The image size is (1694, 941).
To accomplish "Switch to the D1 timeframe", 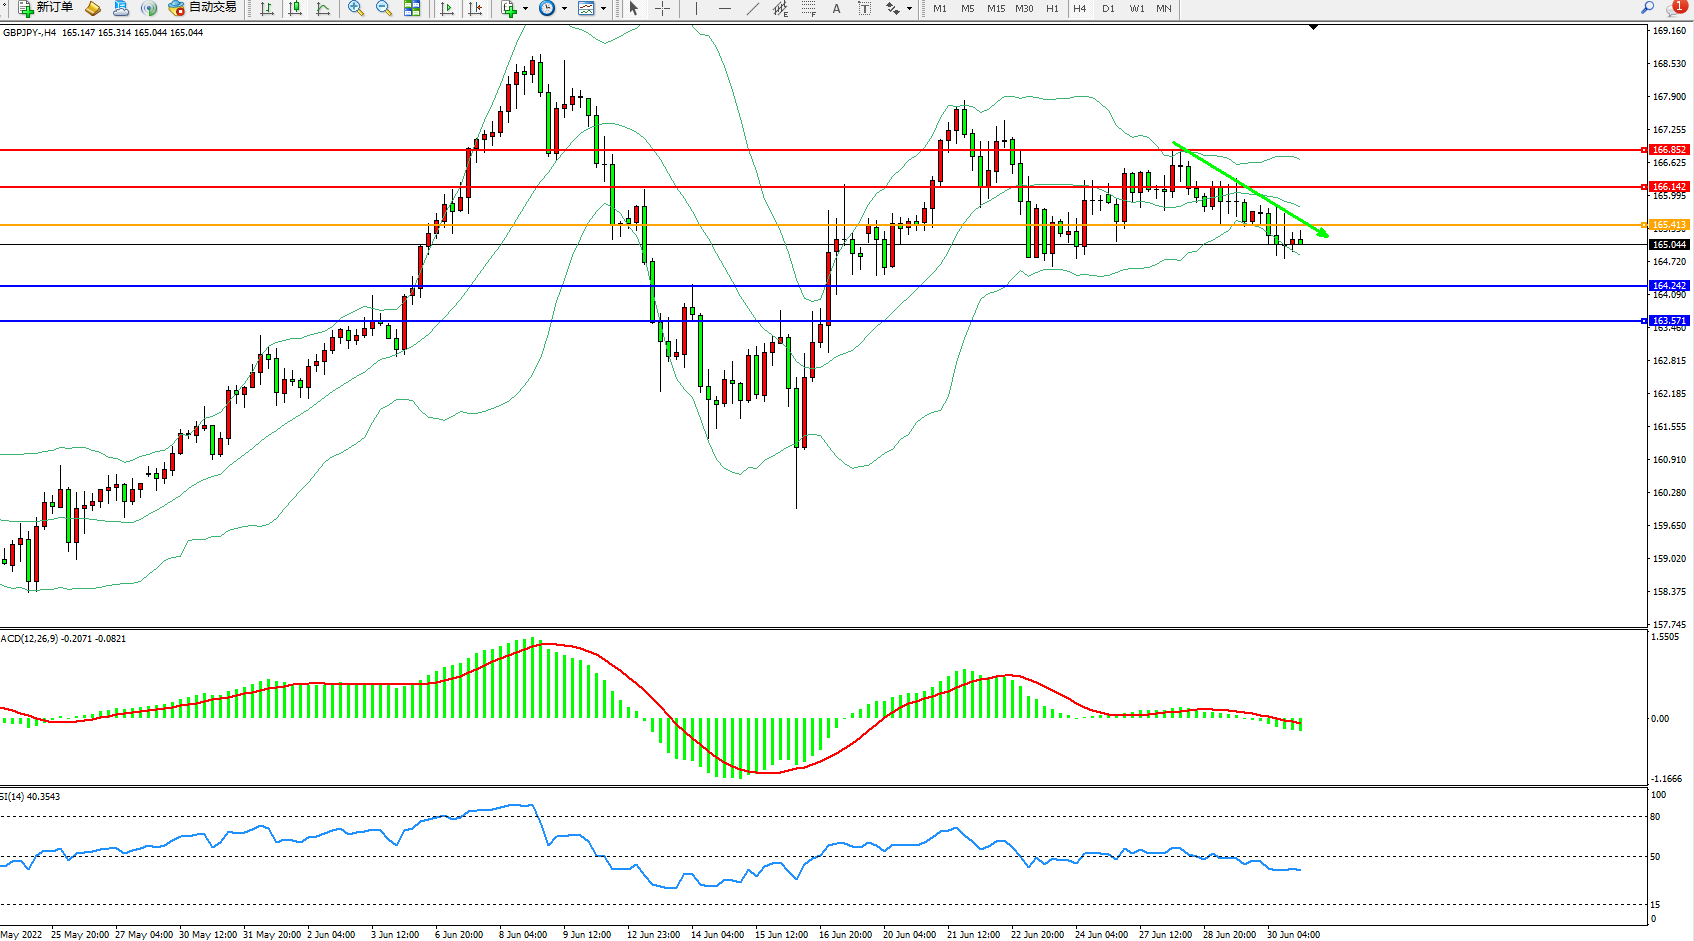I will click(1108, 9).
